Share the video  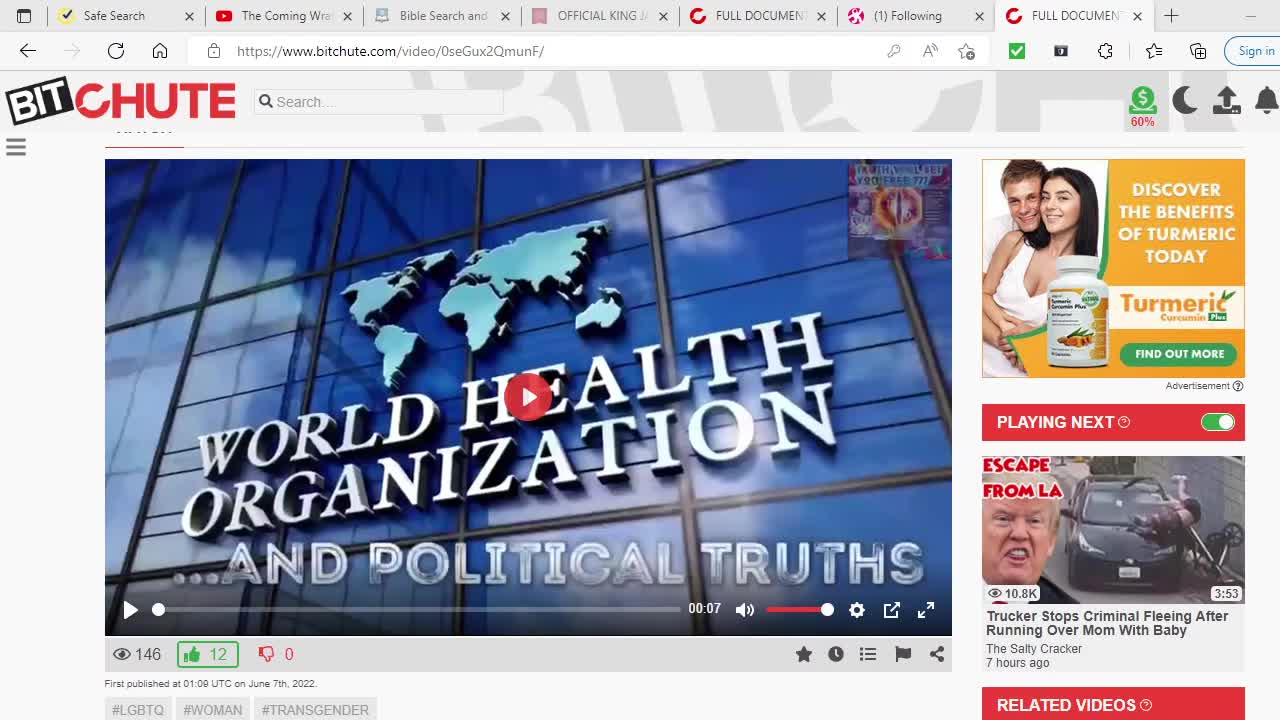pos(937,654)
